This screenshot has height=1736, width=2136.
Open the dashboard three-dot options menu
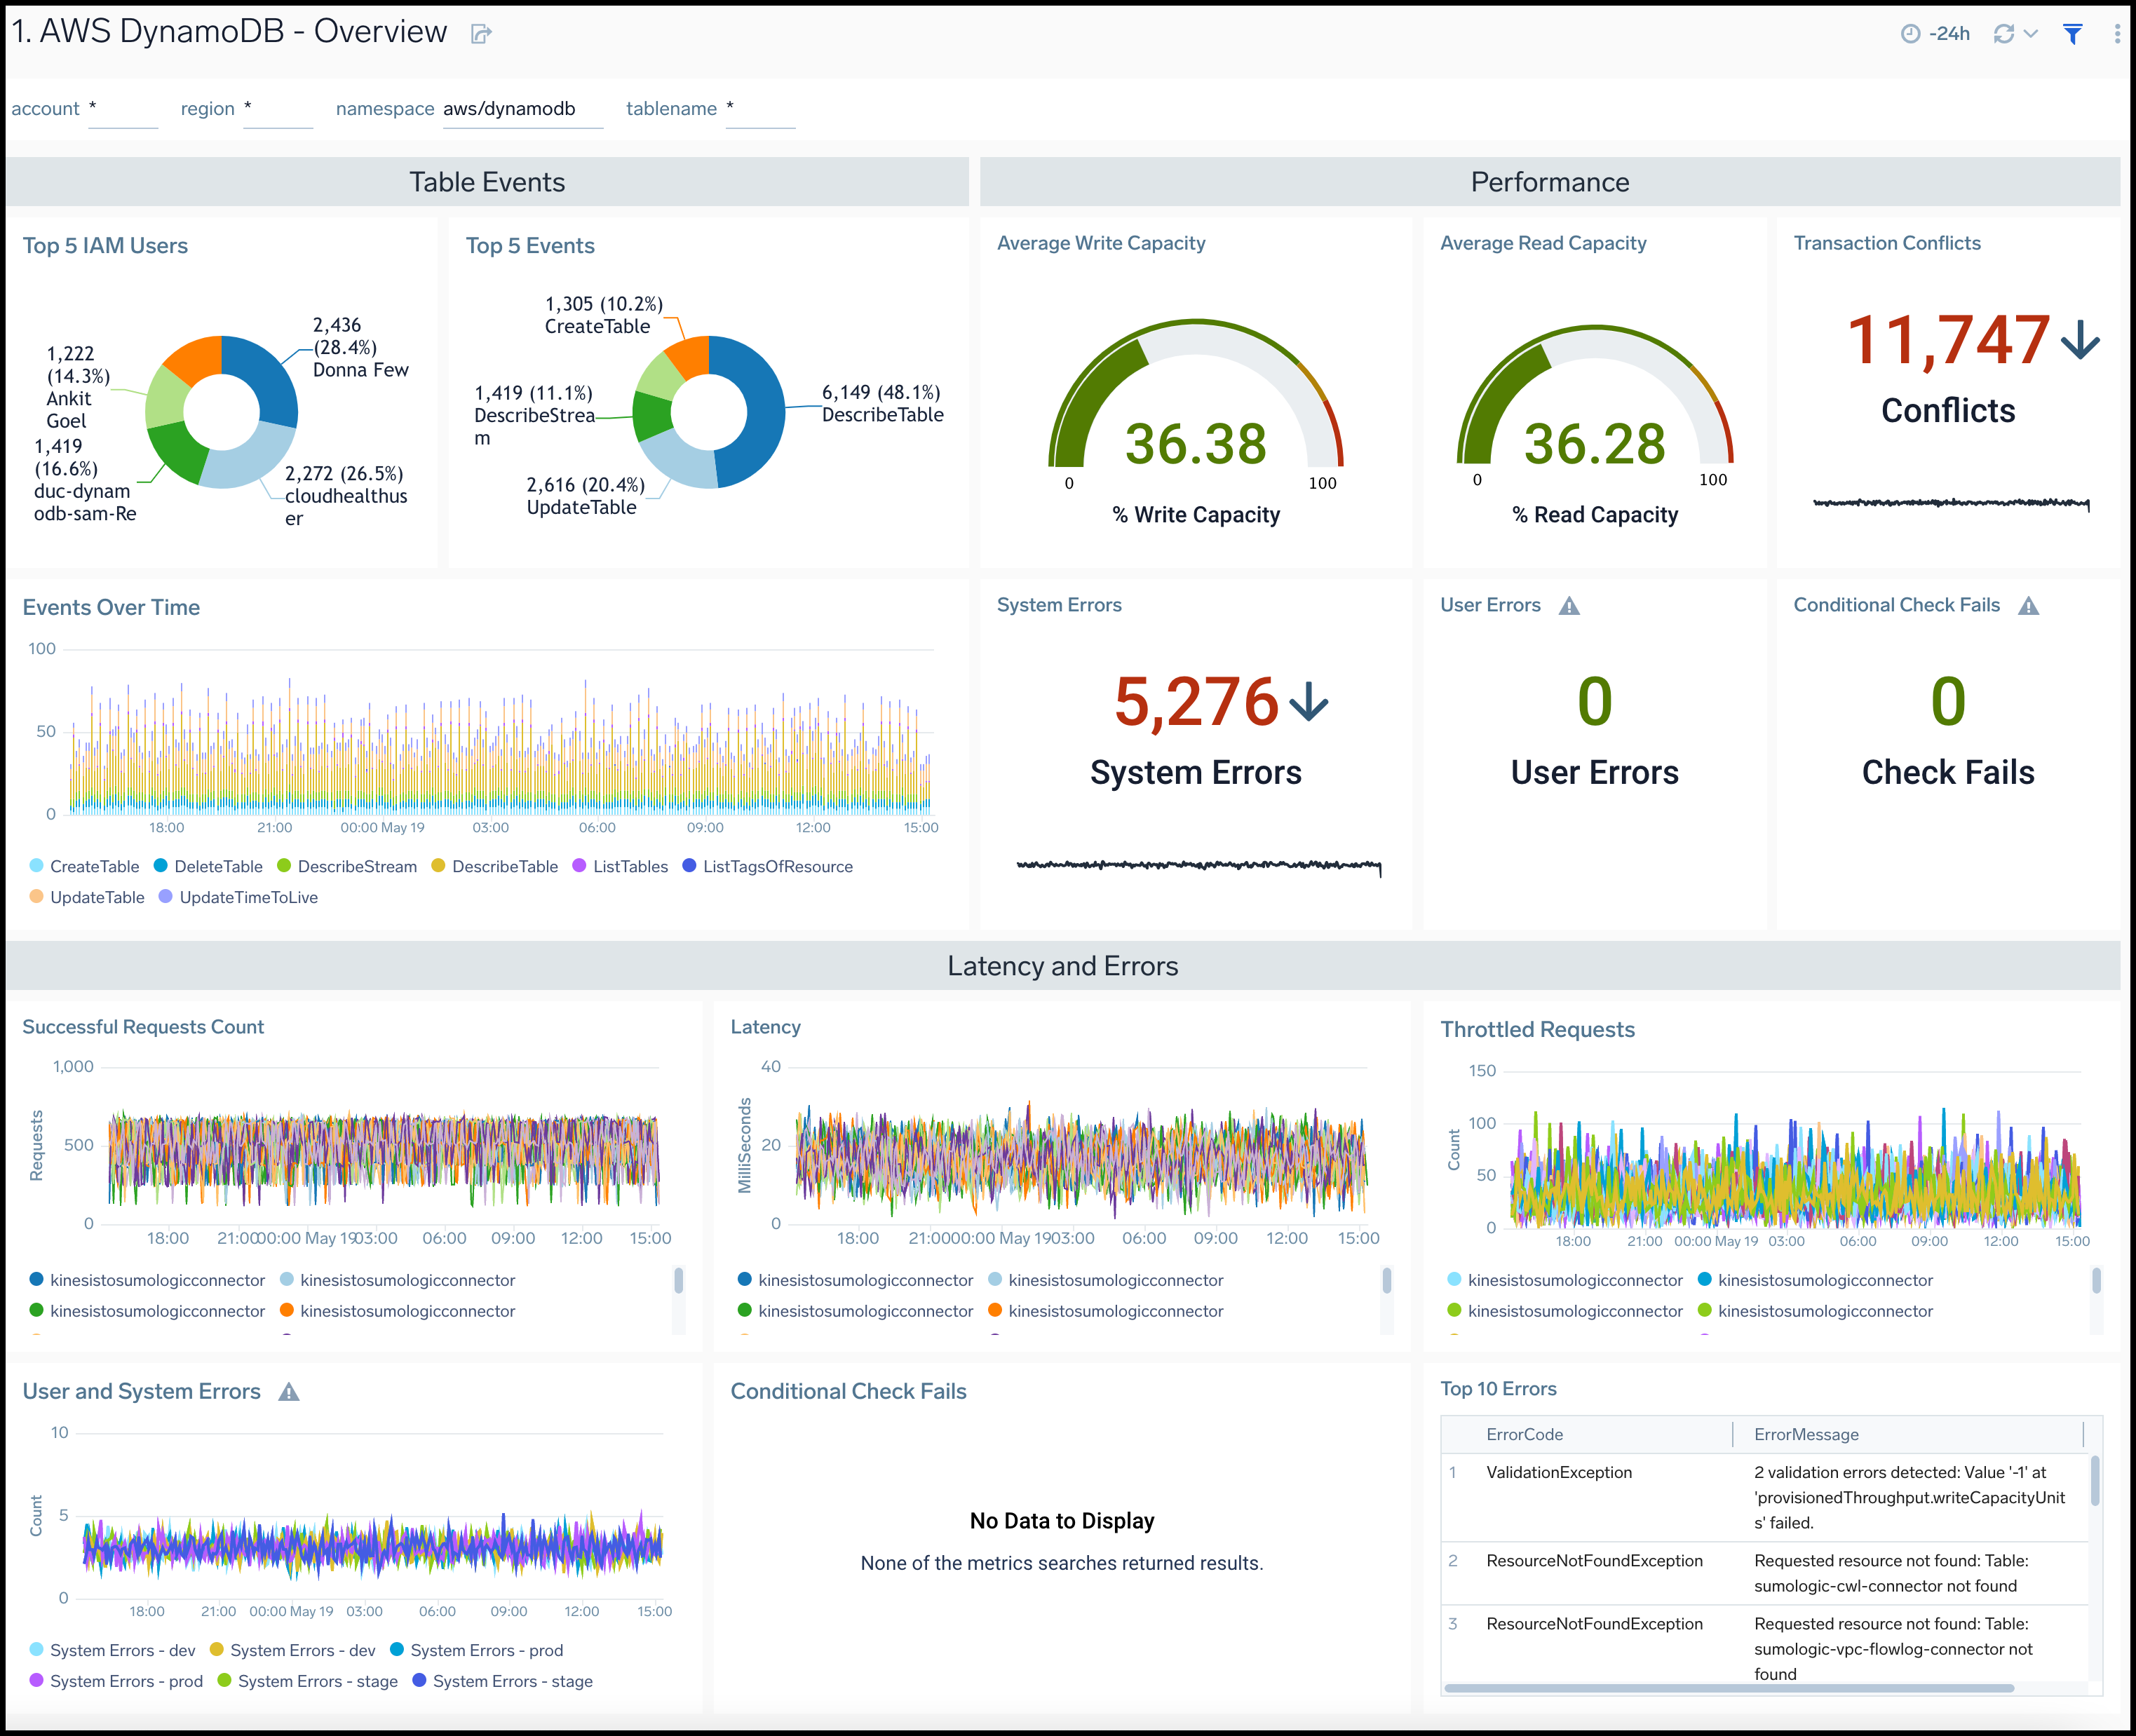2116,33
